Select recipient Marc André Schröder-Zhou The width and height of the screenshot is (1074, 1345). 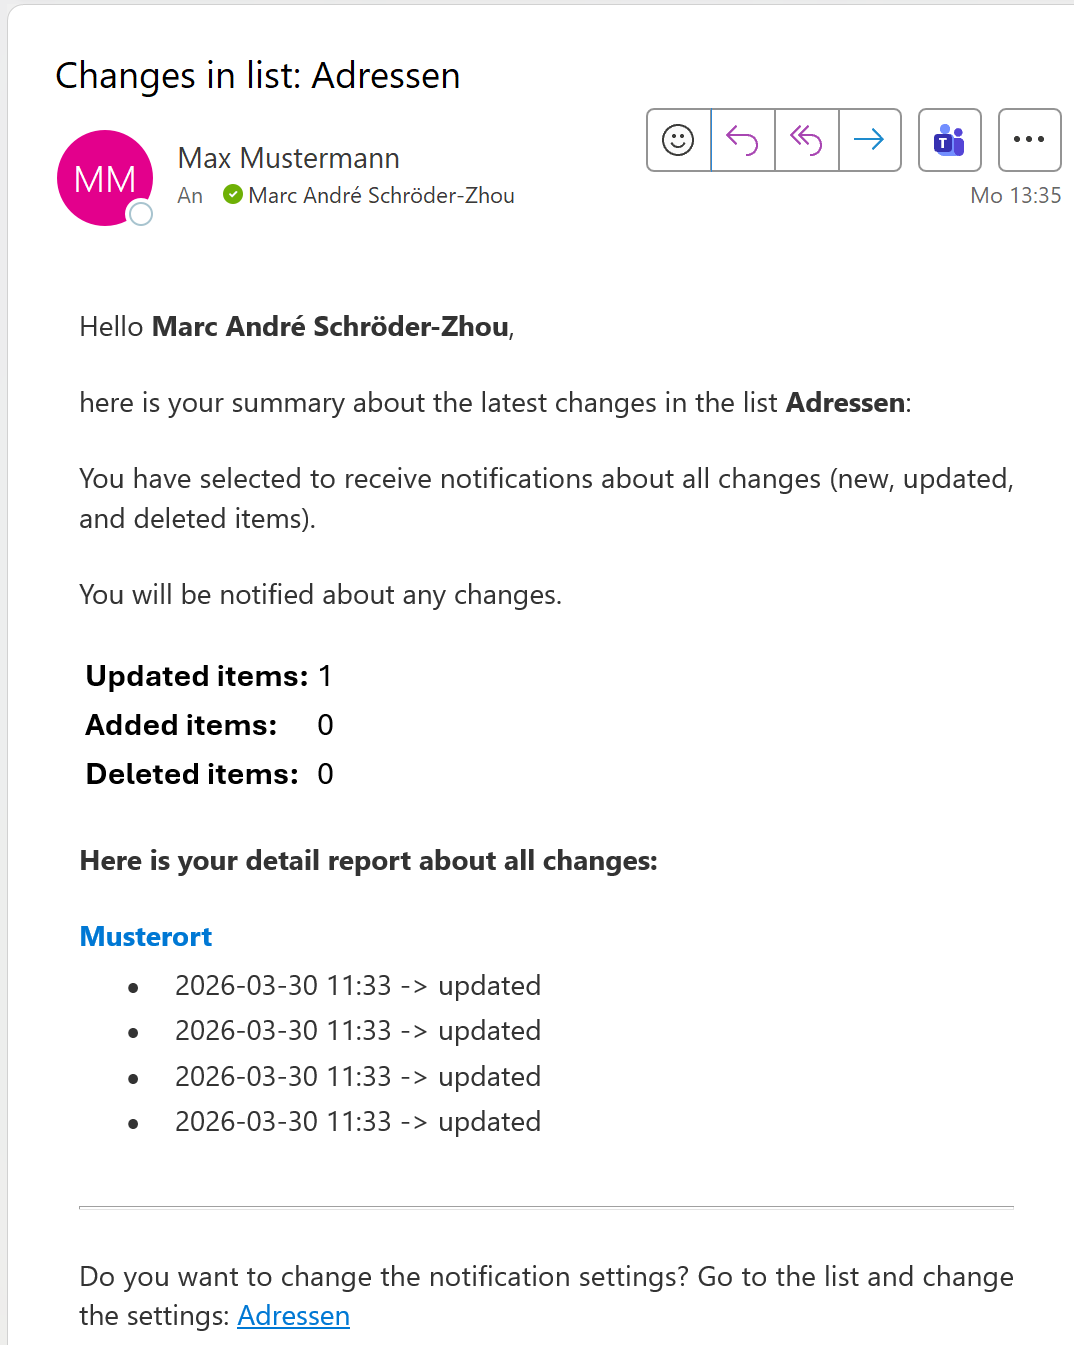(381, 195)
